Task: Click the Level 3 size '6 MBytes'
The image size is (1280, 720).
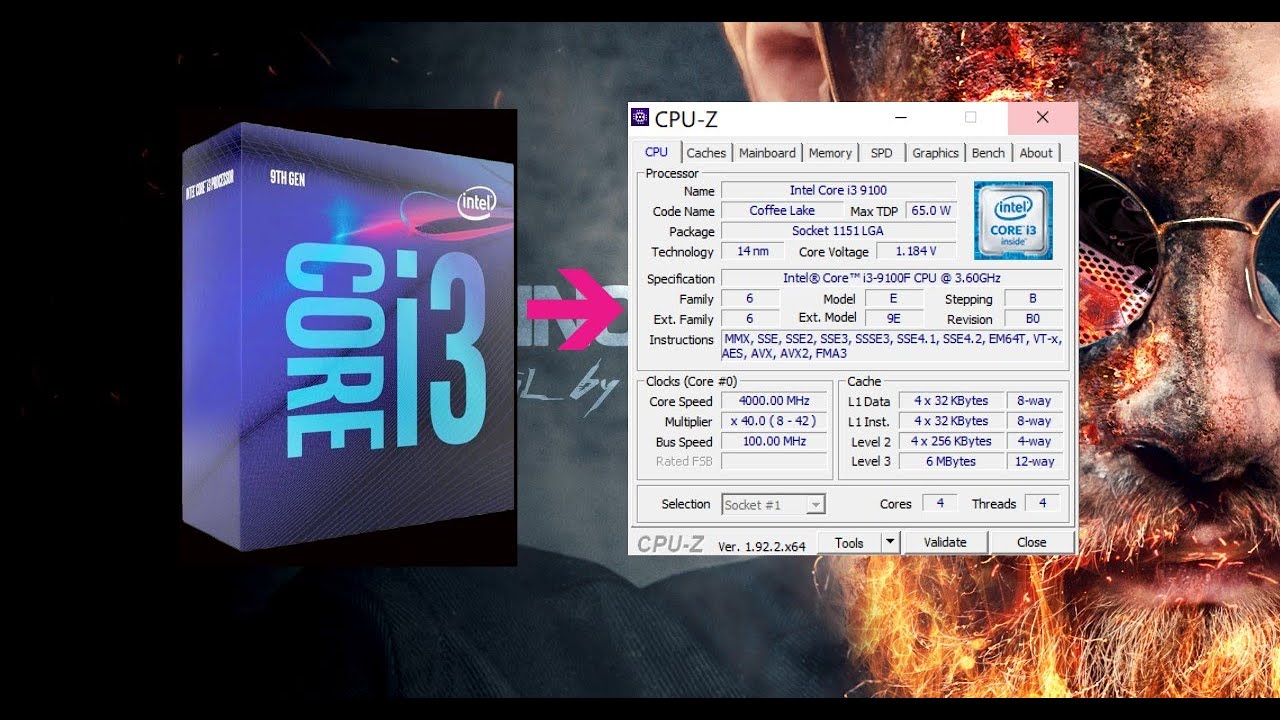Action: pos(951,461)
